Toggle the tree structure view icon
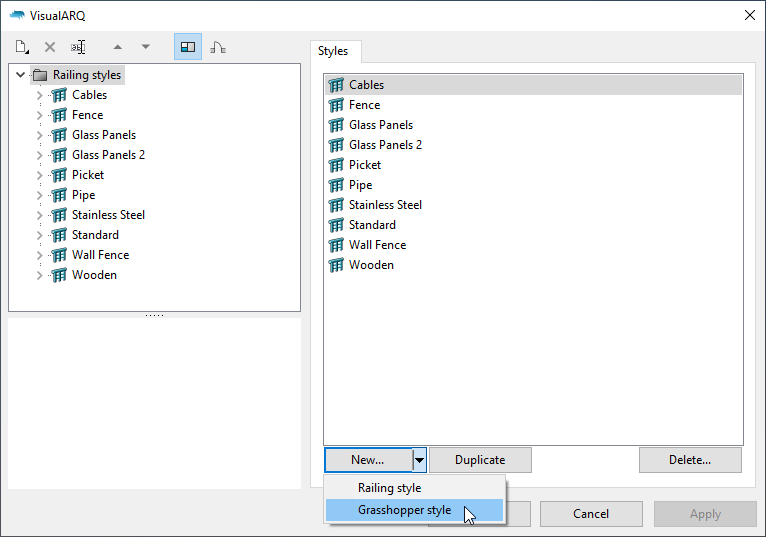This screenshot has width=766, height=537. pos(217,47)
